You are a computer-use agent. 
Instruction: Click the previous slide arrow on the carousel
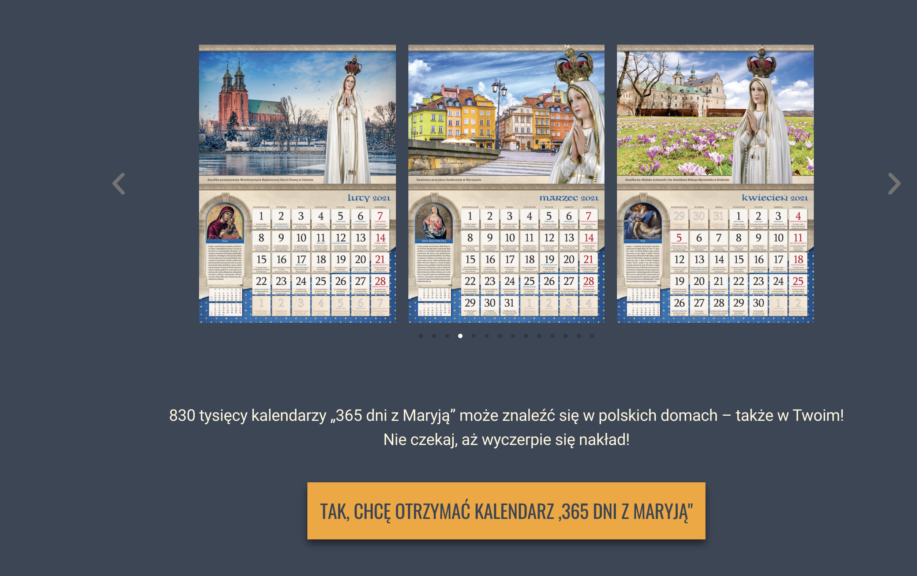[x=119, y=184]
